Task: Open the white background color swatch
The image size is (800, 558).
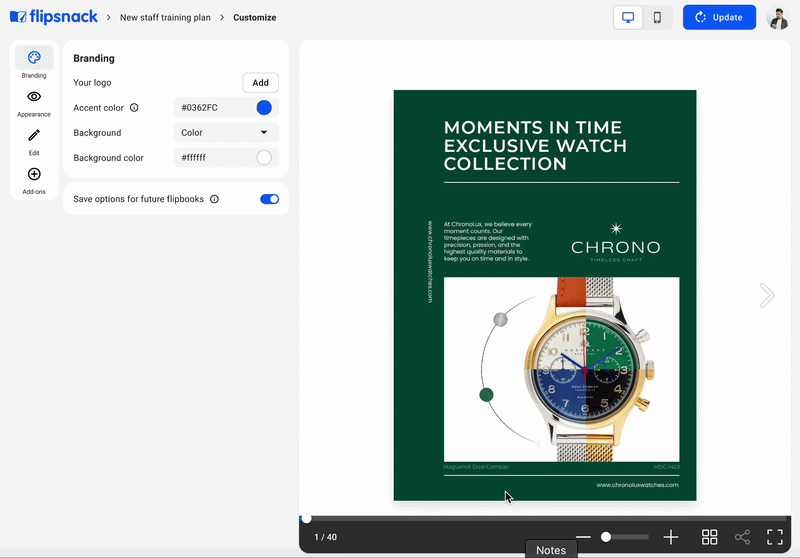Action: click(264, 158)
